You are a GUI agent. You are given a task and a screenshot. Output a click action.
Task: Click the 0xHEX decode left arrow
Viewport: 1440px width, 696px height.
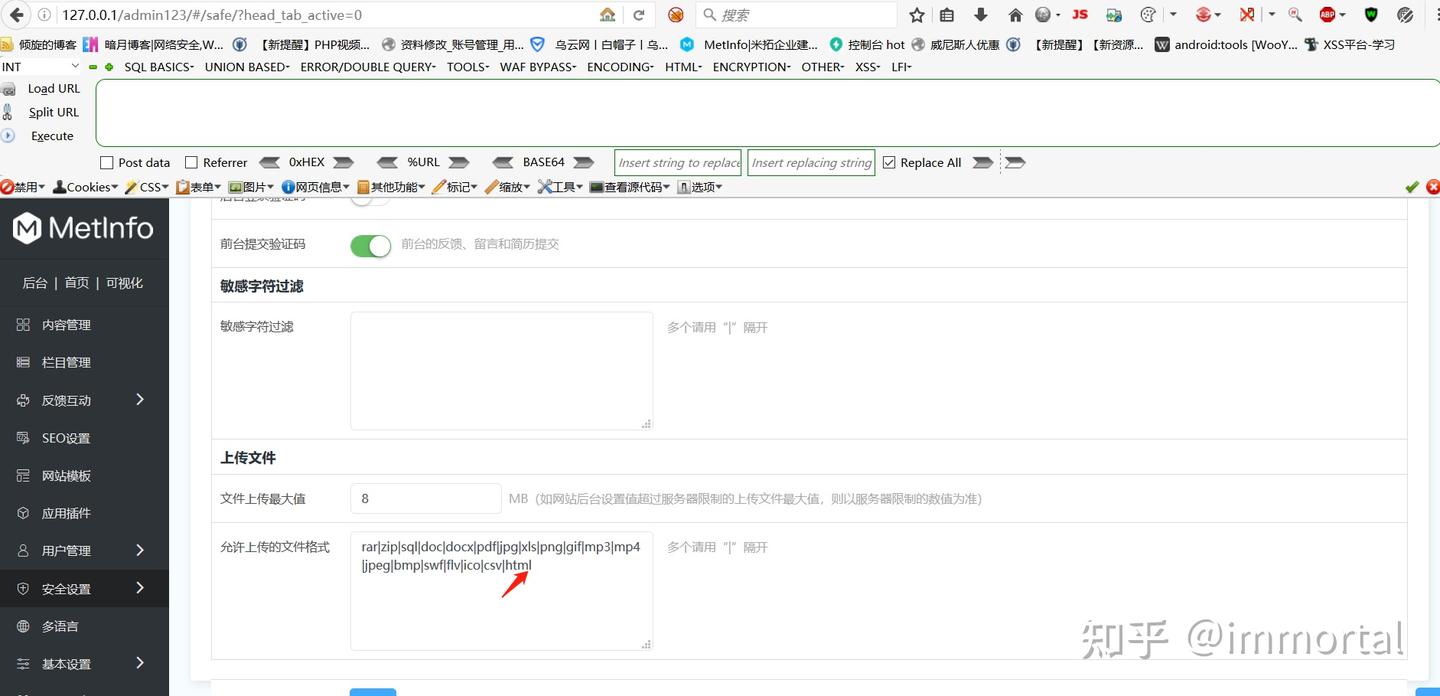coord(270,163)
